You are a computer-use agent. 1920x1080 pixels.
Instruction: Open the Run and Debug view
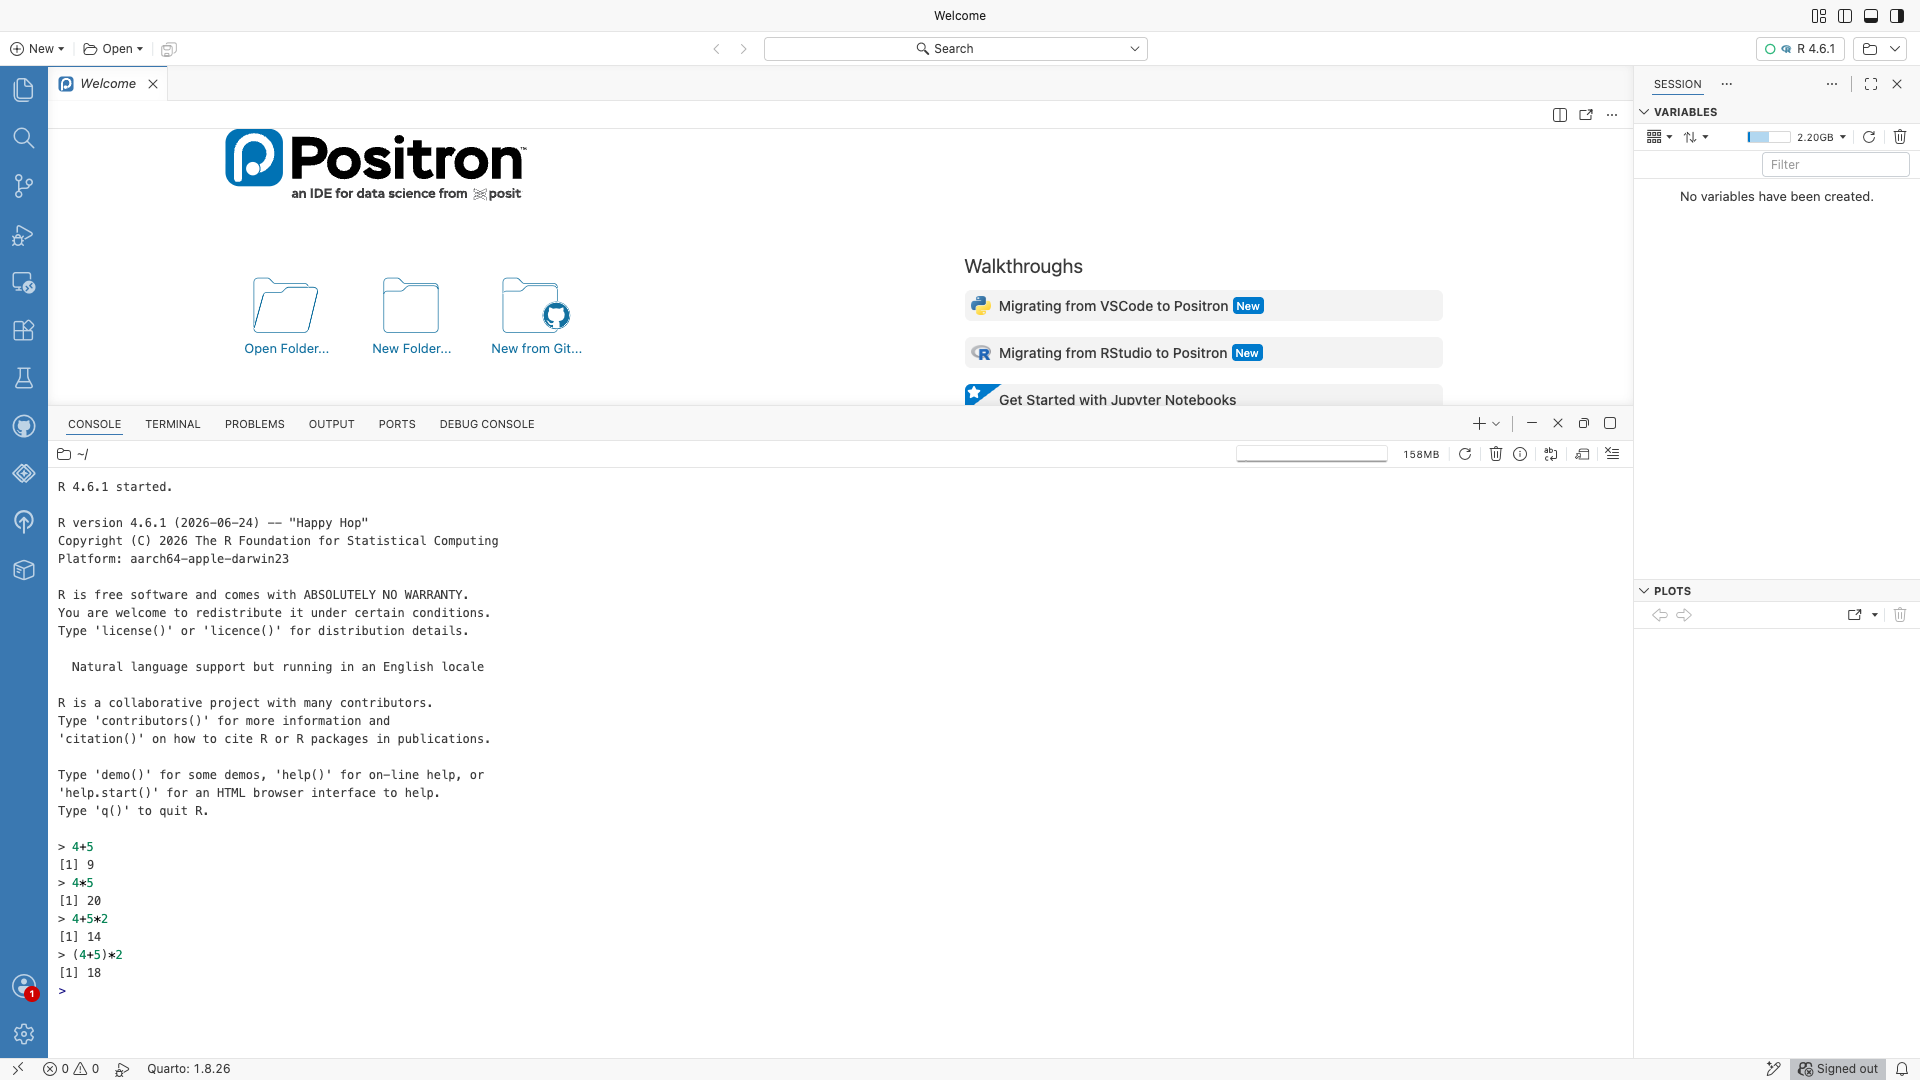click(24, 235)
